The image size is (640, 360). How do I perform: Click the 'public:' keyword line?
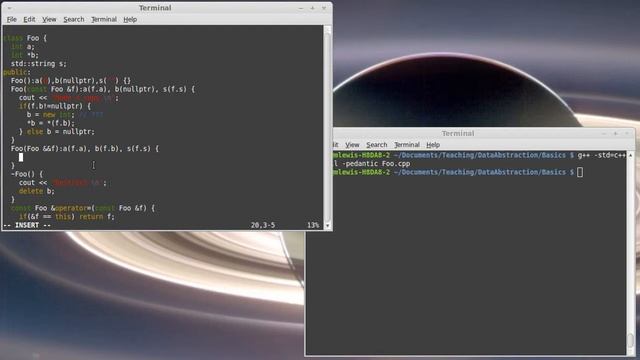17,72
